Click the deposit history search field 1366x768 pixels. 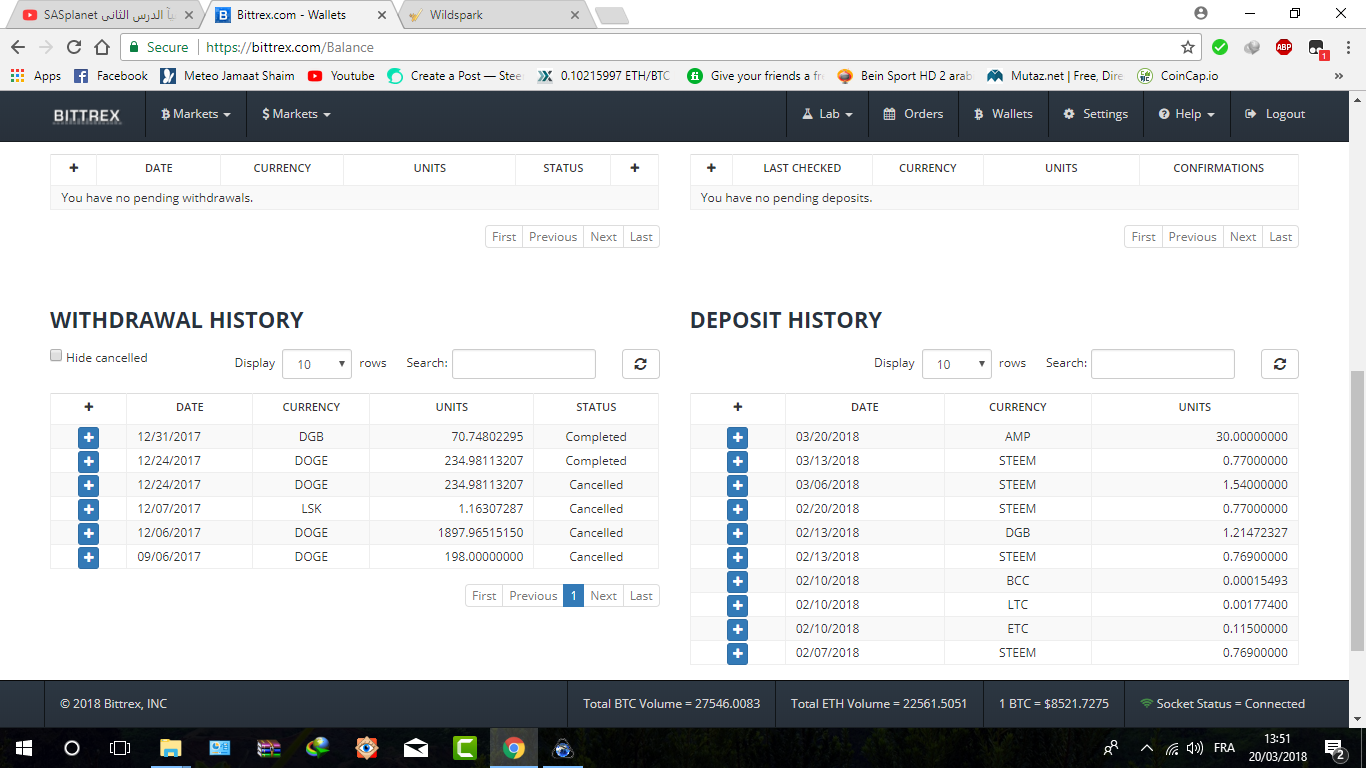pos(1162,364)
